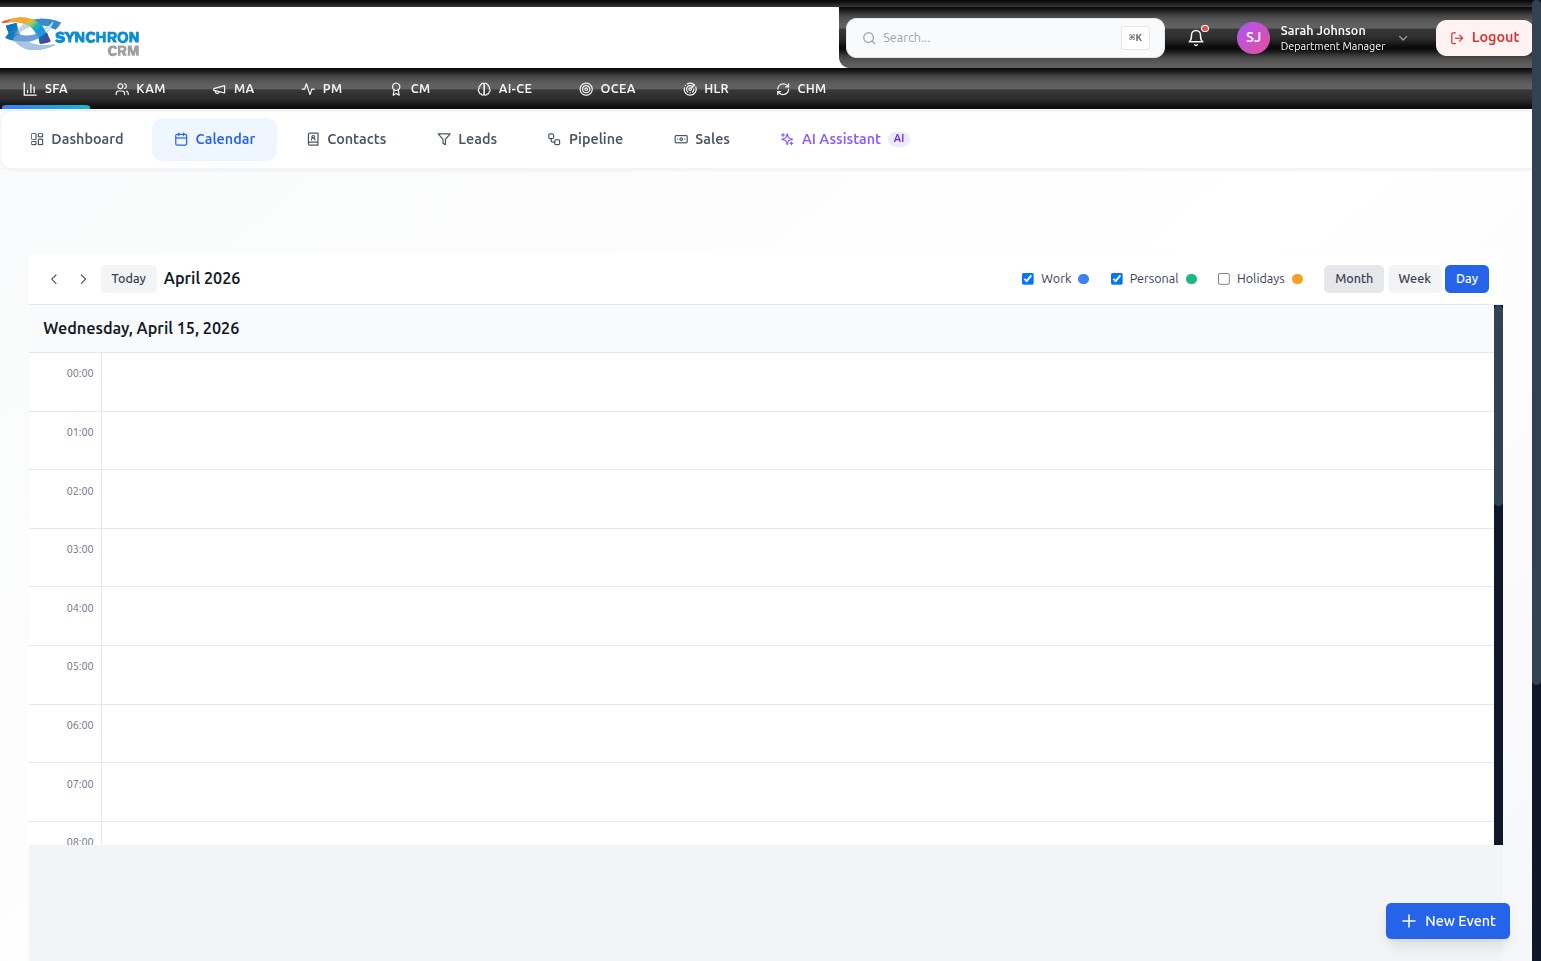1541x961 pixels.
Task: Open the MA module
Action: click(233, 89)
